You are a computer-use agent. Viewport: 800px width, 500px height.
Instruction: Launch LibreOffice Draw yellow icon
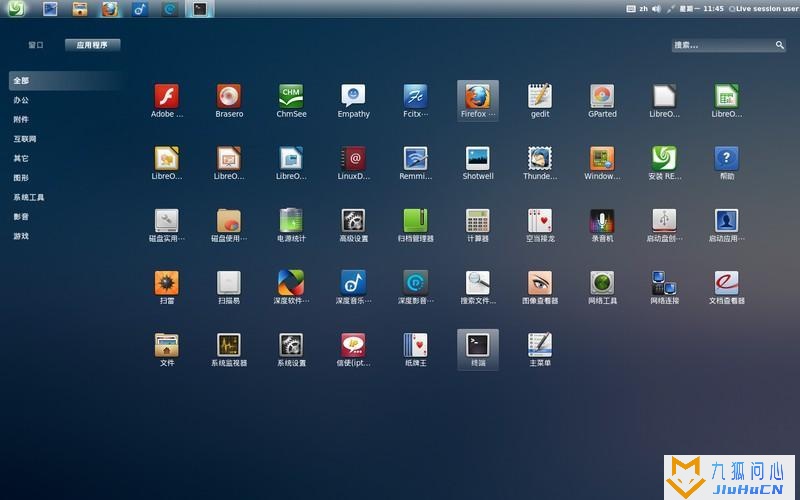pos(167,163)
